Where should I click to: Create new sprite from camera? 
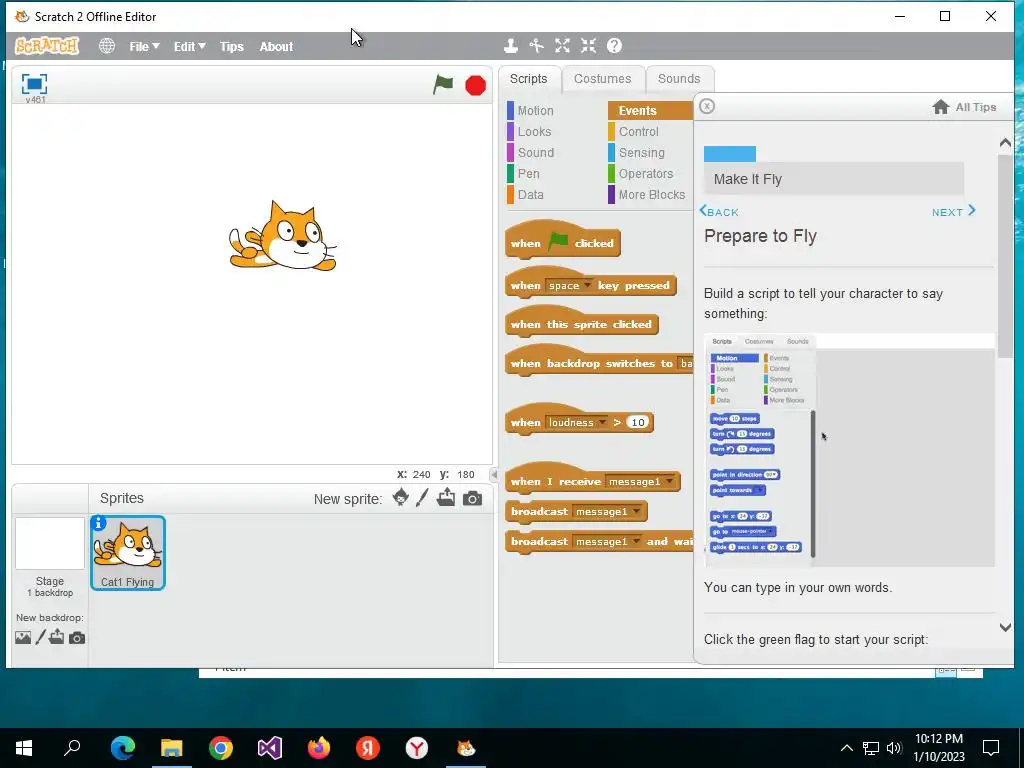point(472,499)
